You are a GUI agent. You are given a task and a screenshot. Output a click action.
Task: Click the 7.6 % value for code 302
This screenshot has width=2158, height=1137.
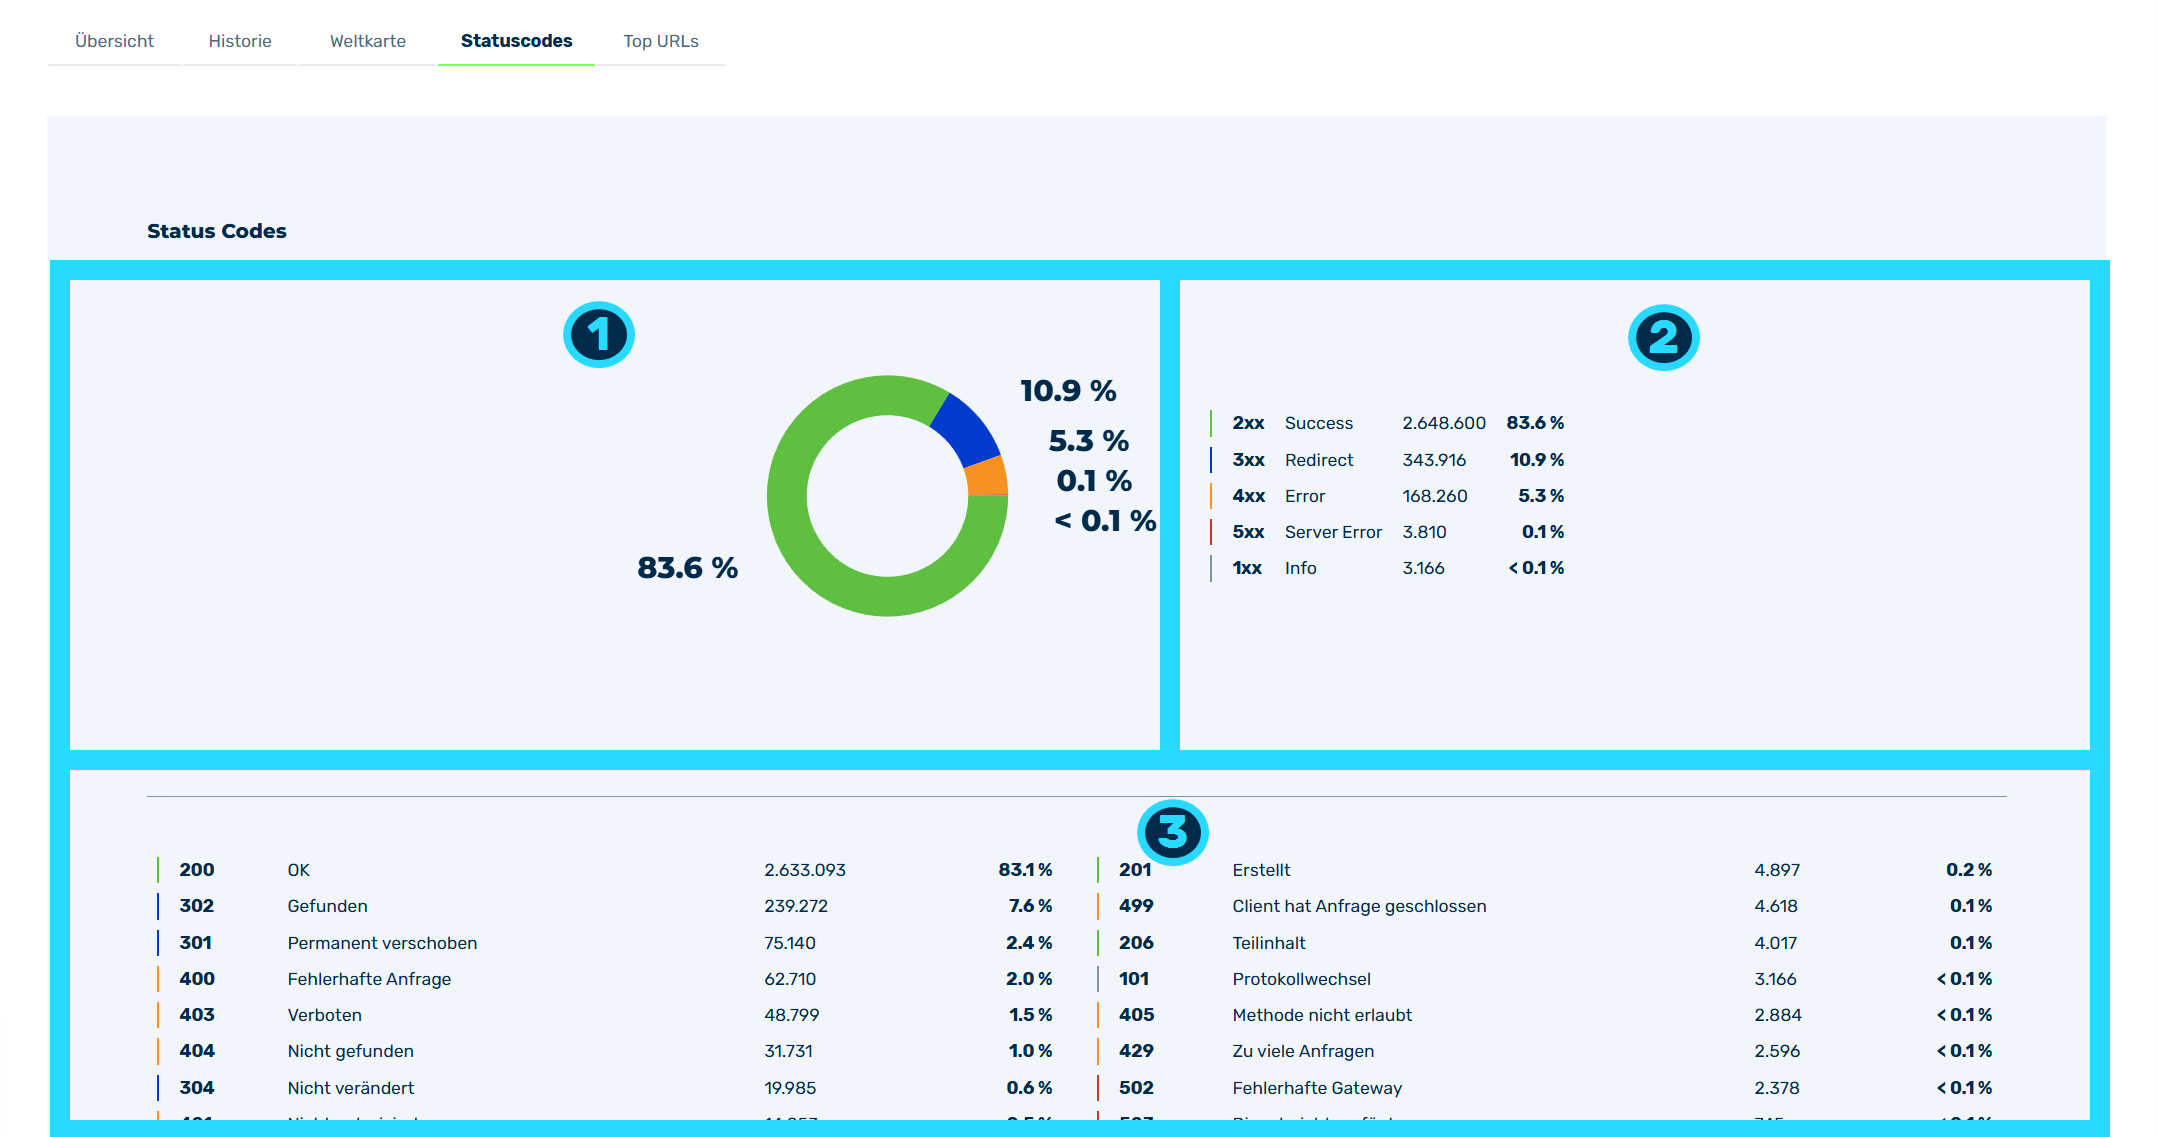tap(1030, 906)
